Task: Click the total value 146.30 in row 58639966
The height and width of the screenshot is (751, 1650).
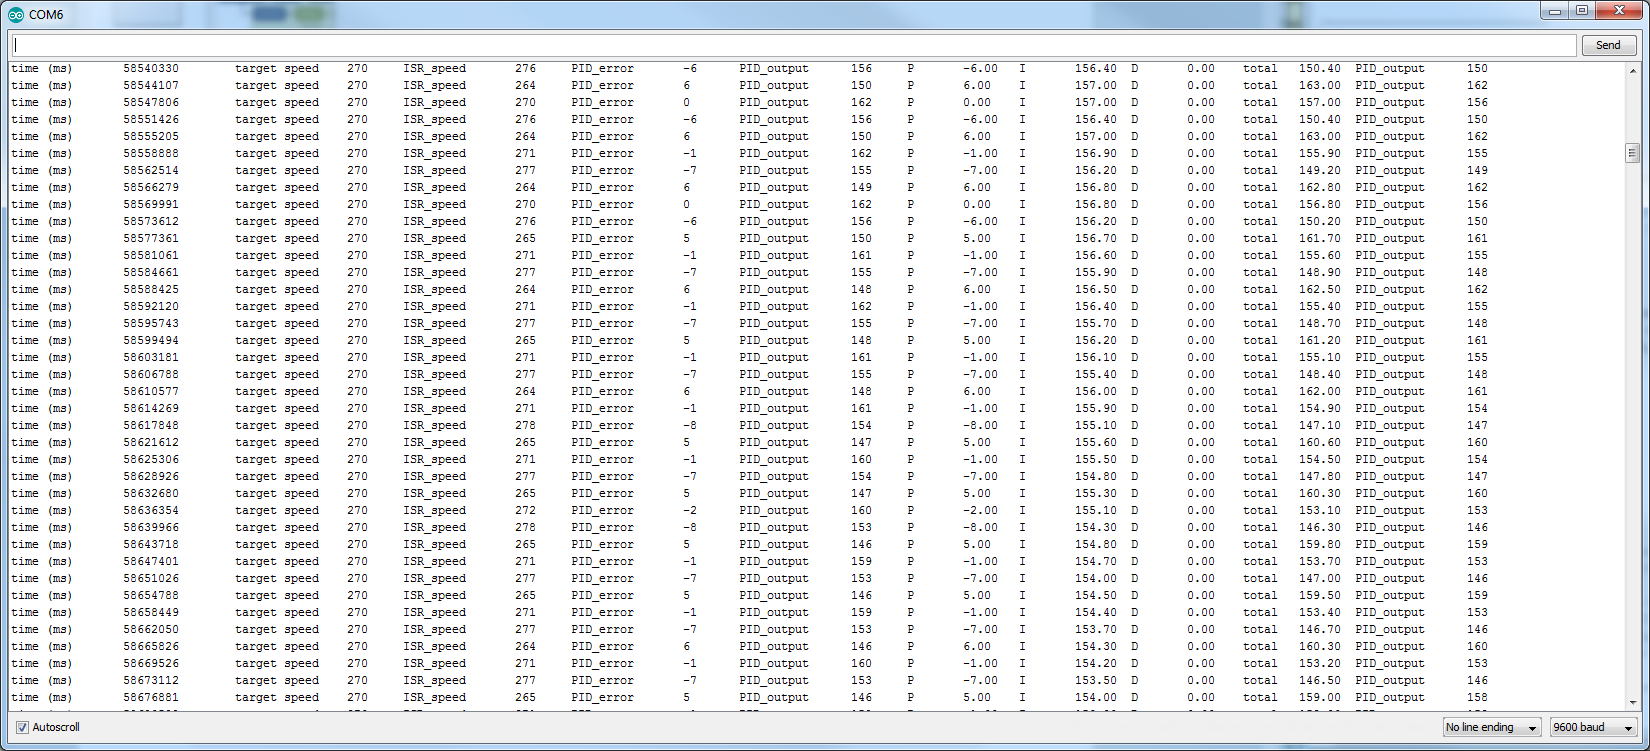Action: pyautogui.click(x=1320, y=527)
